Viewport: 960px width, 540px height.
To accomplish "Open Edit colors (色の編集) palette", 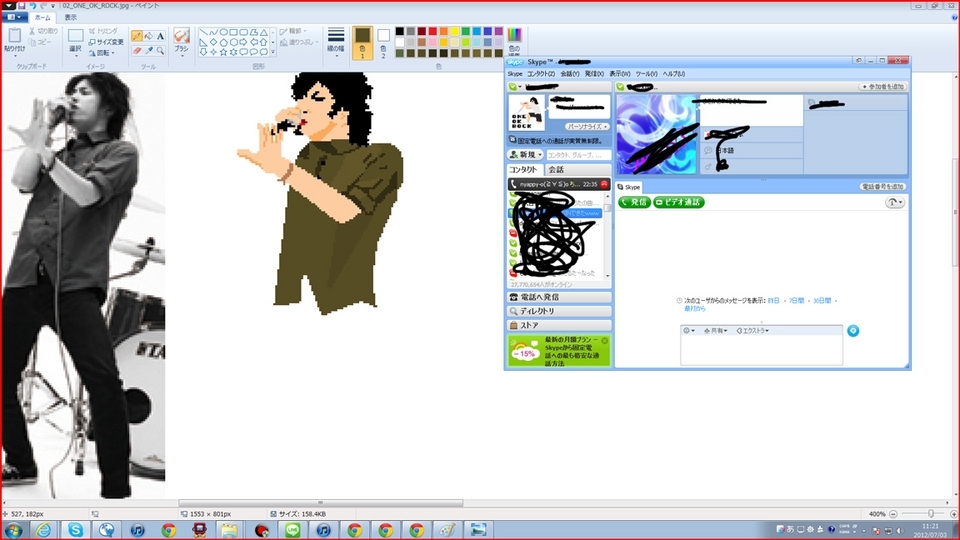I will point(514,42).
